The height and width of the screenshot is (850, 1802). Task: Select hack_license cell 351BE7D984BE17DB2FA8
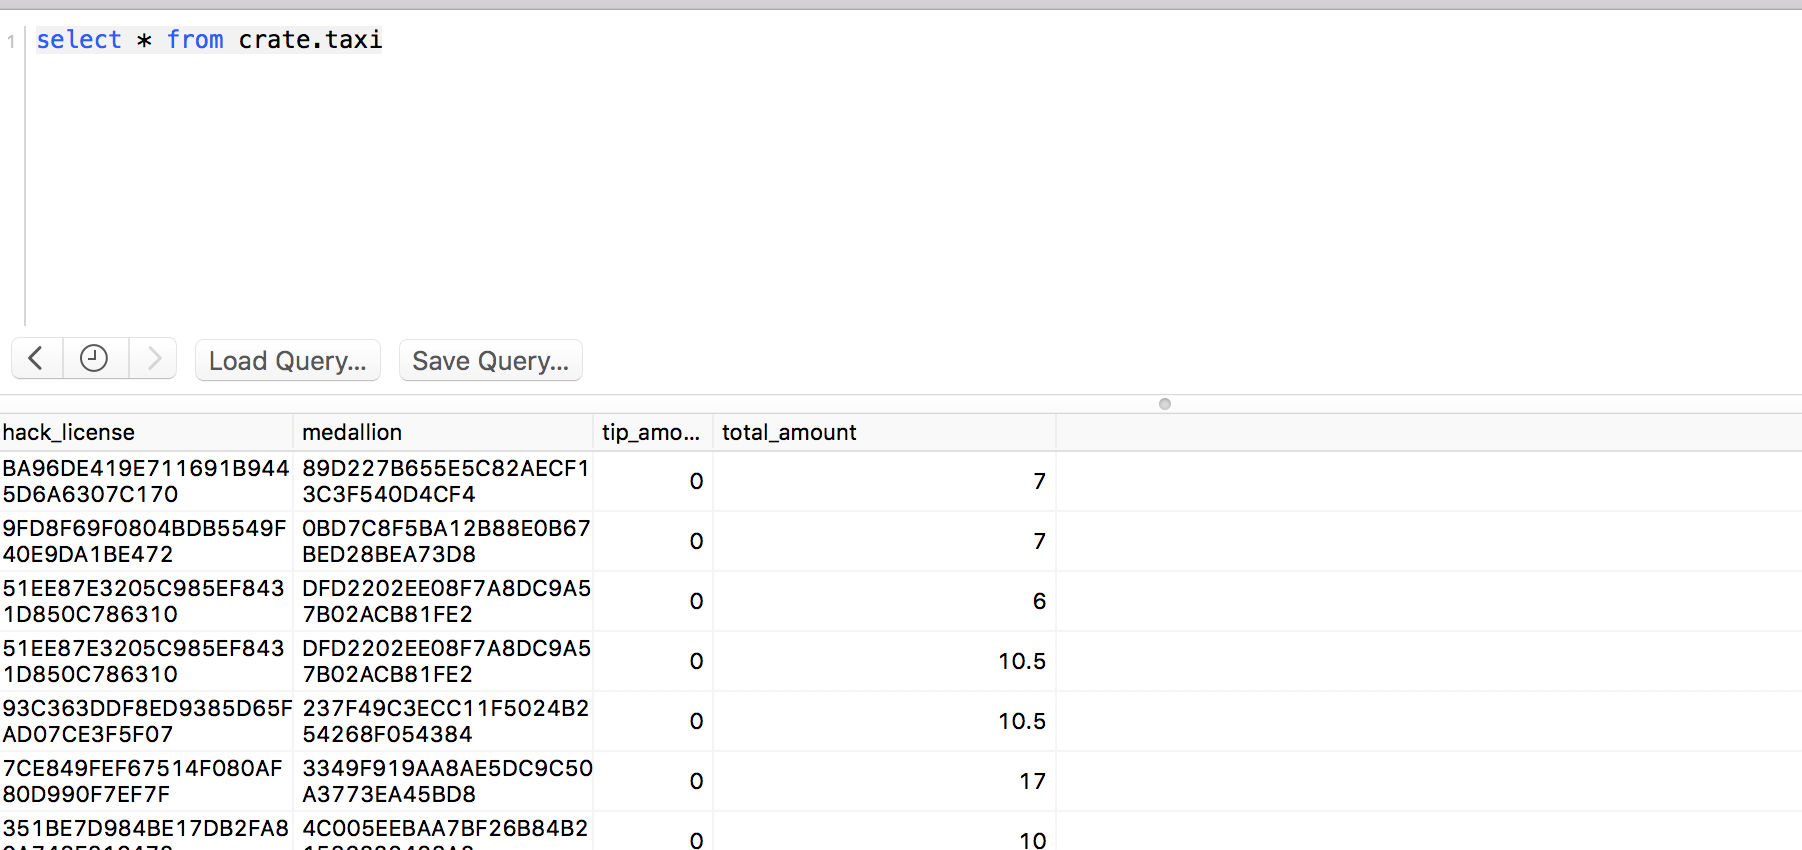tap(146, 832)
